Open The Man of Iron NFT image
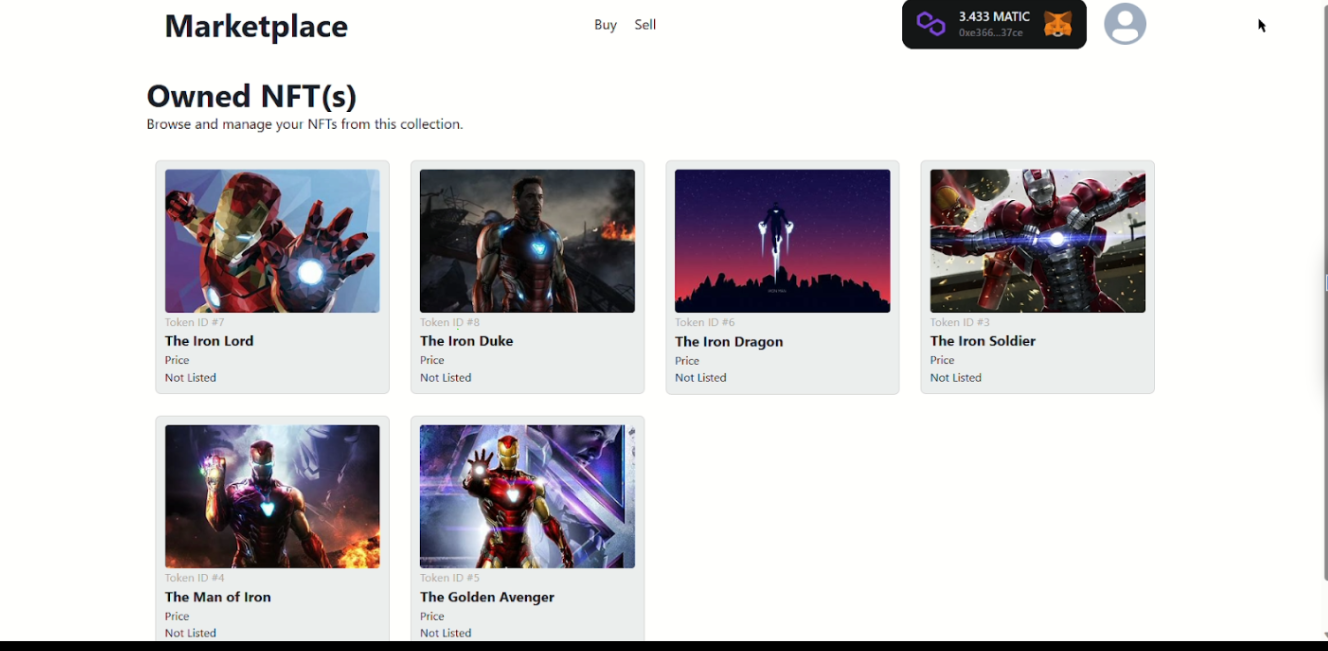 (272, 497)
